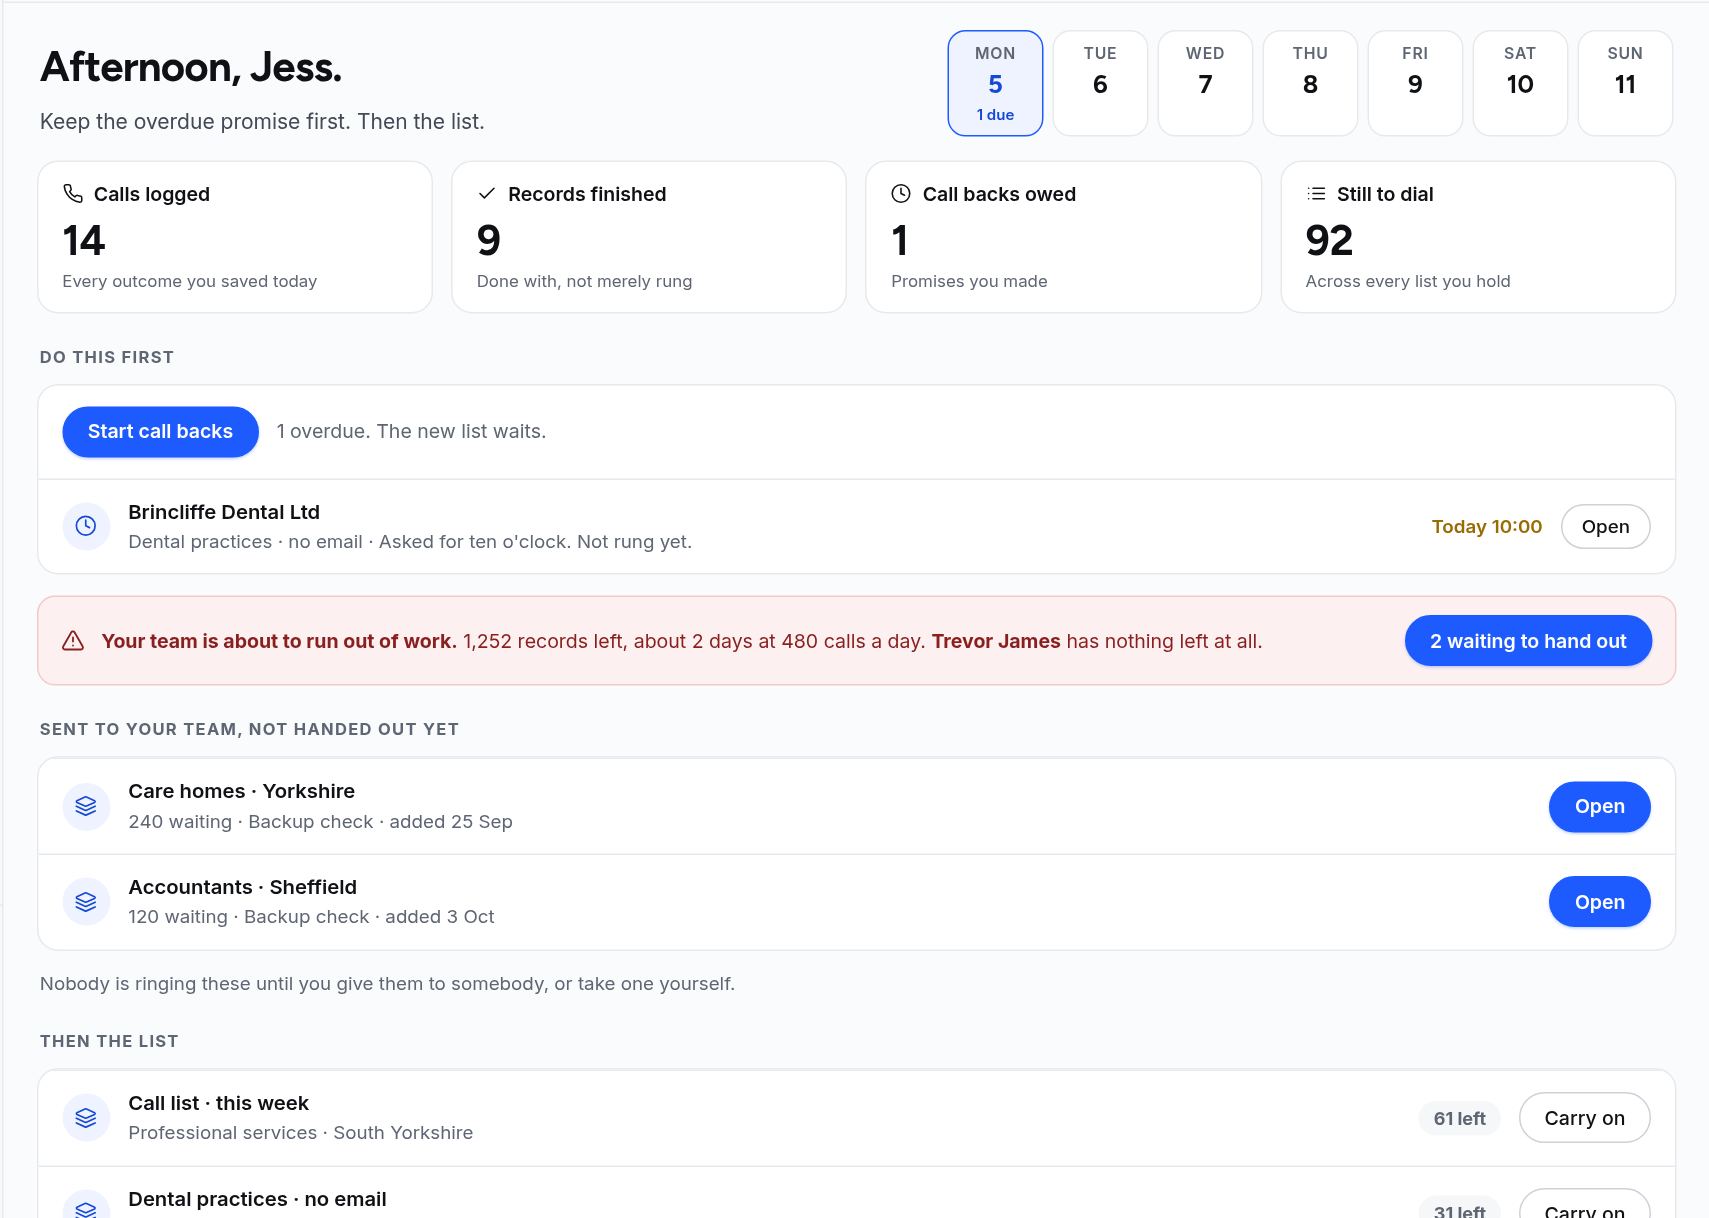The width and height of the screenshot is (1709, 1218).
Task: Open the Brincliffe Dental Ltd call back
Action: click(1605, 527)
